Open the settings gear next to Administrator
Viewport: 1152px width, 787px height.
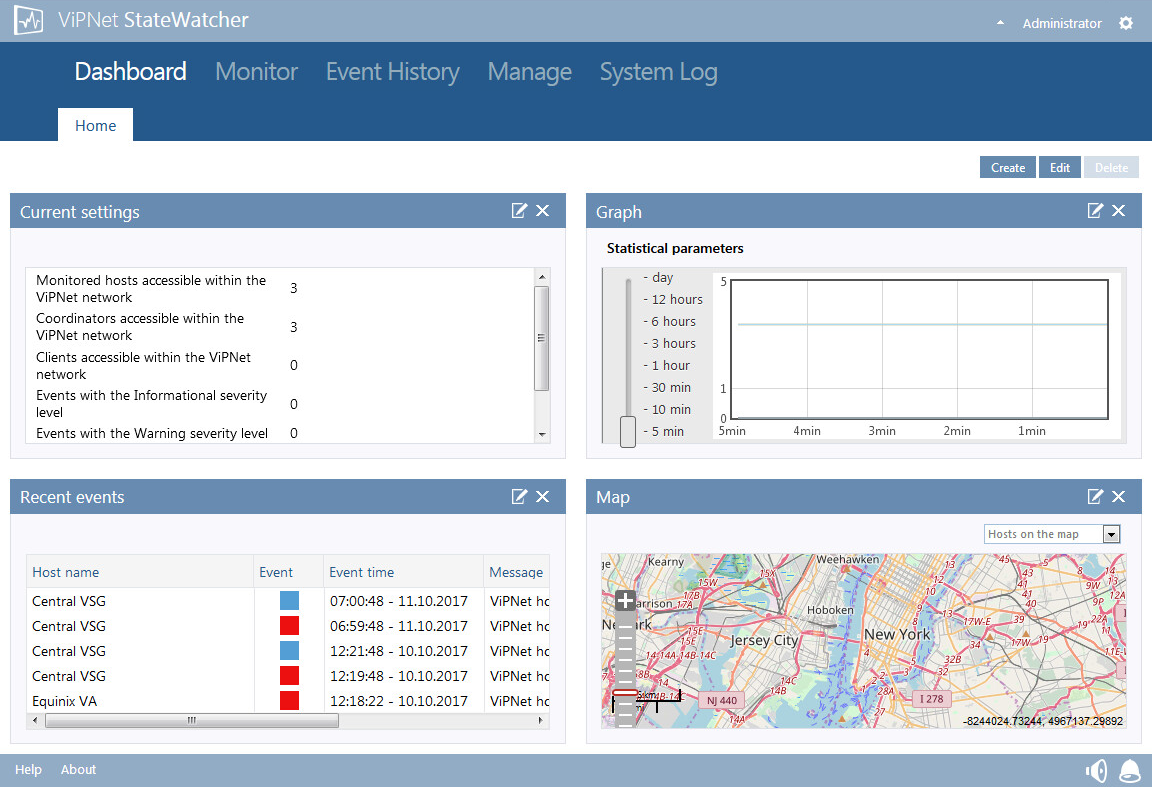point(1126,24)
